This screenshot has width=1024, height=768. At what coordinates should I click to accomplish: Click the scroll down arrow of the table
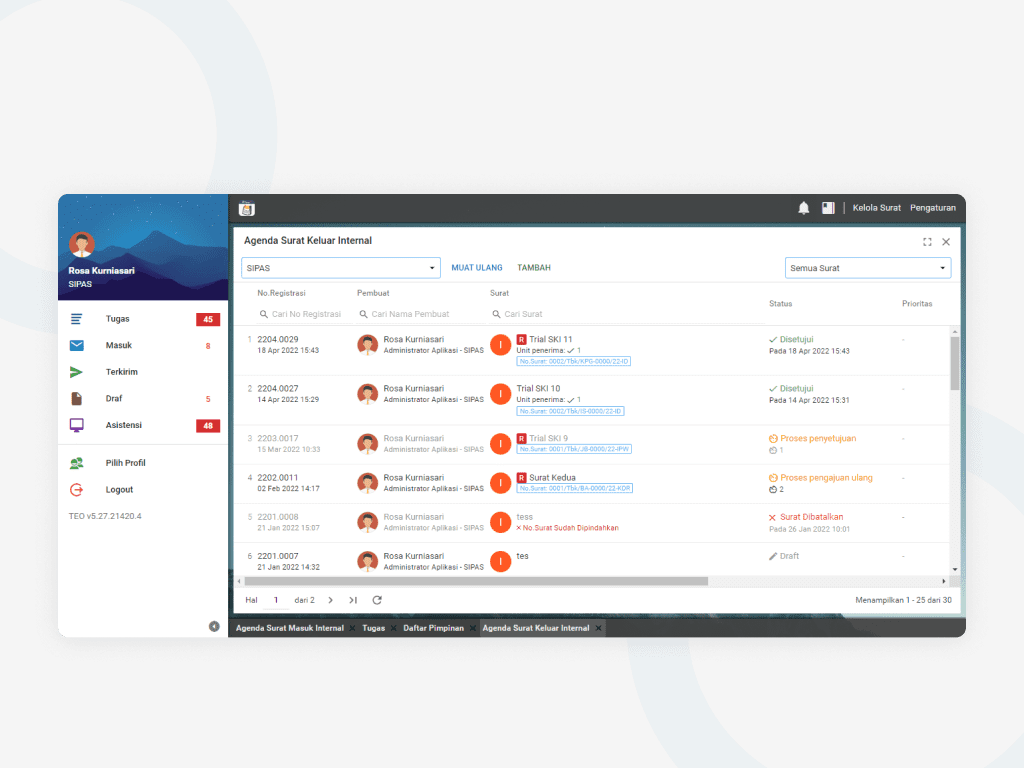955,569
